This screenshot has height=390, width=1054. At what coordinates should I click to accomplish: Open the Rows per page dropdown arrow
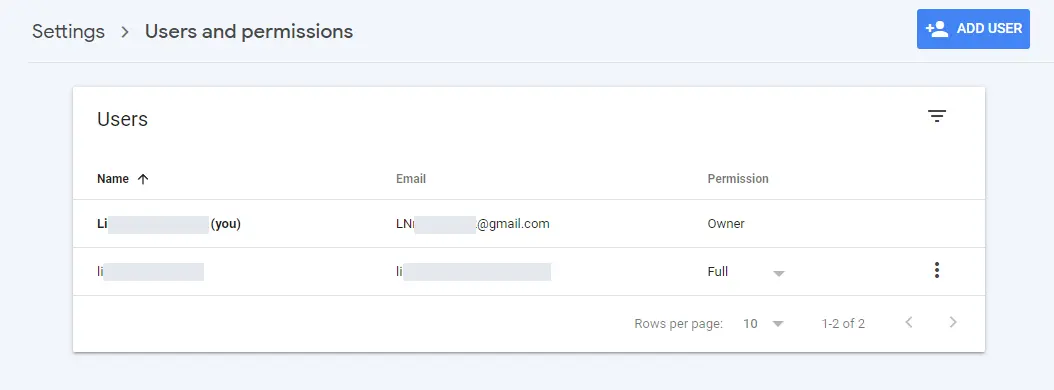pyautogui.click(x=778, y=324)
